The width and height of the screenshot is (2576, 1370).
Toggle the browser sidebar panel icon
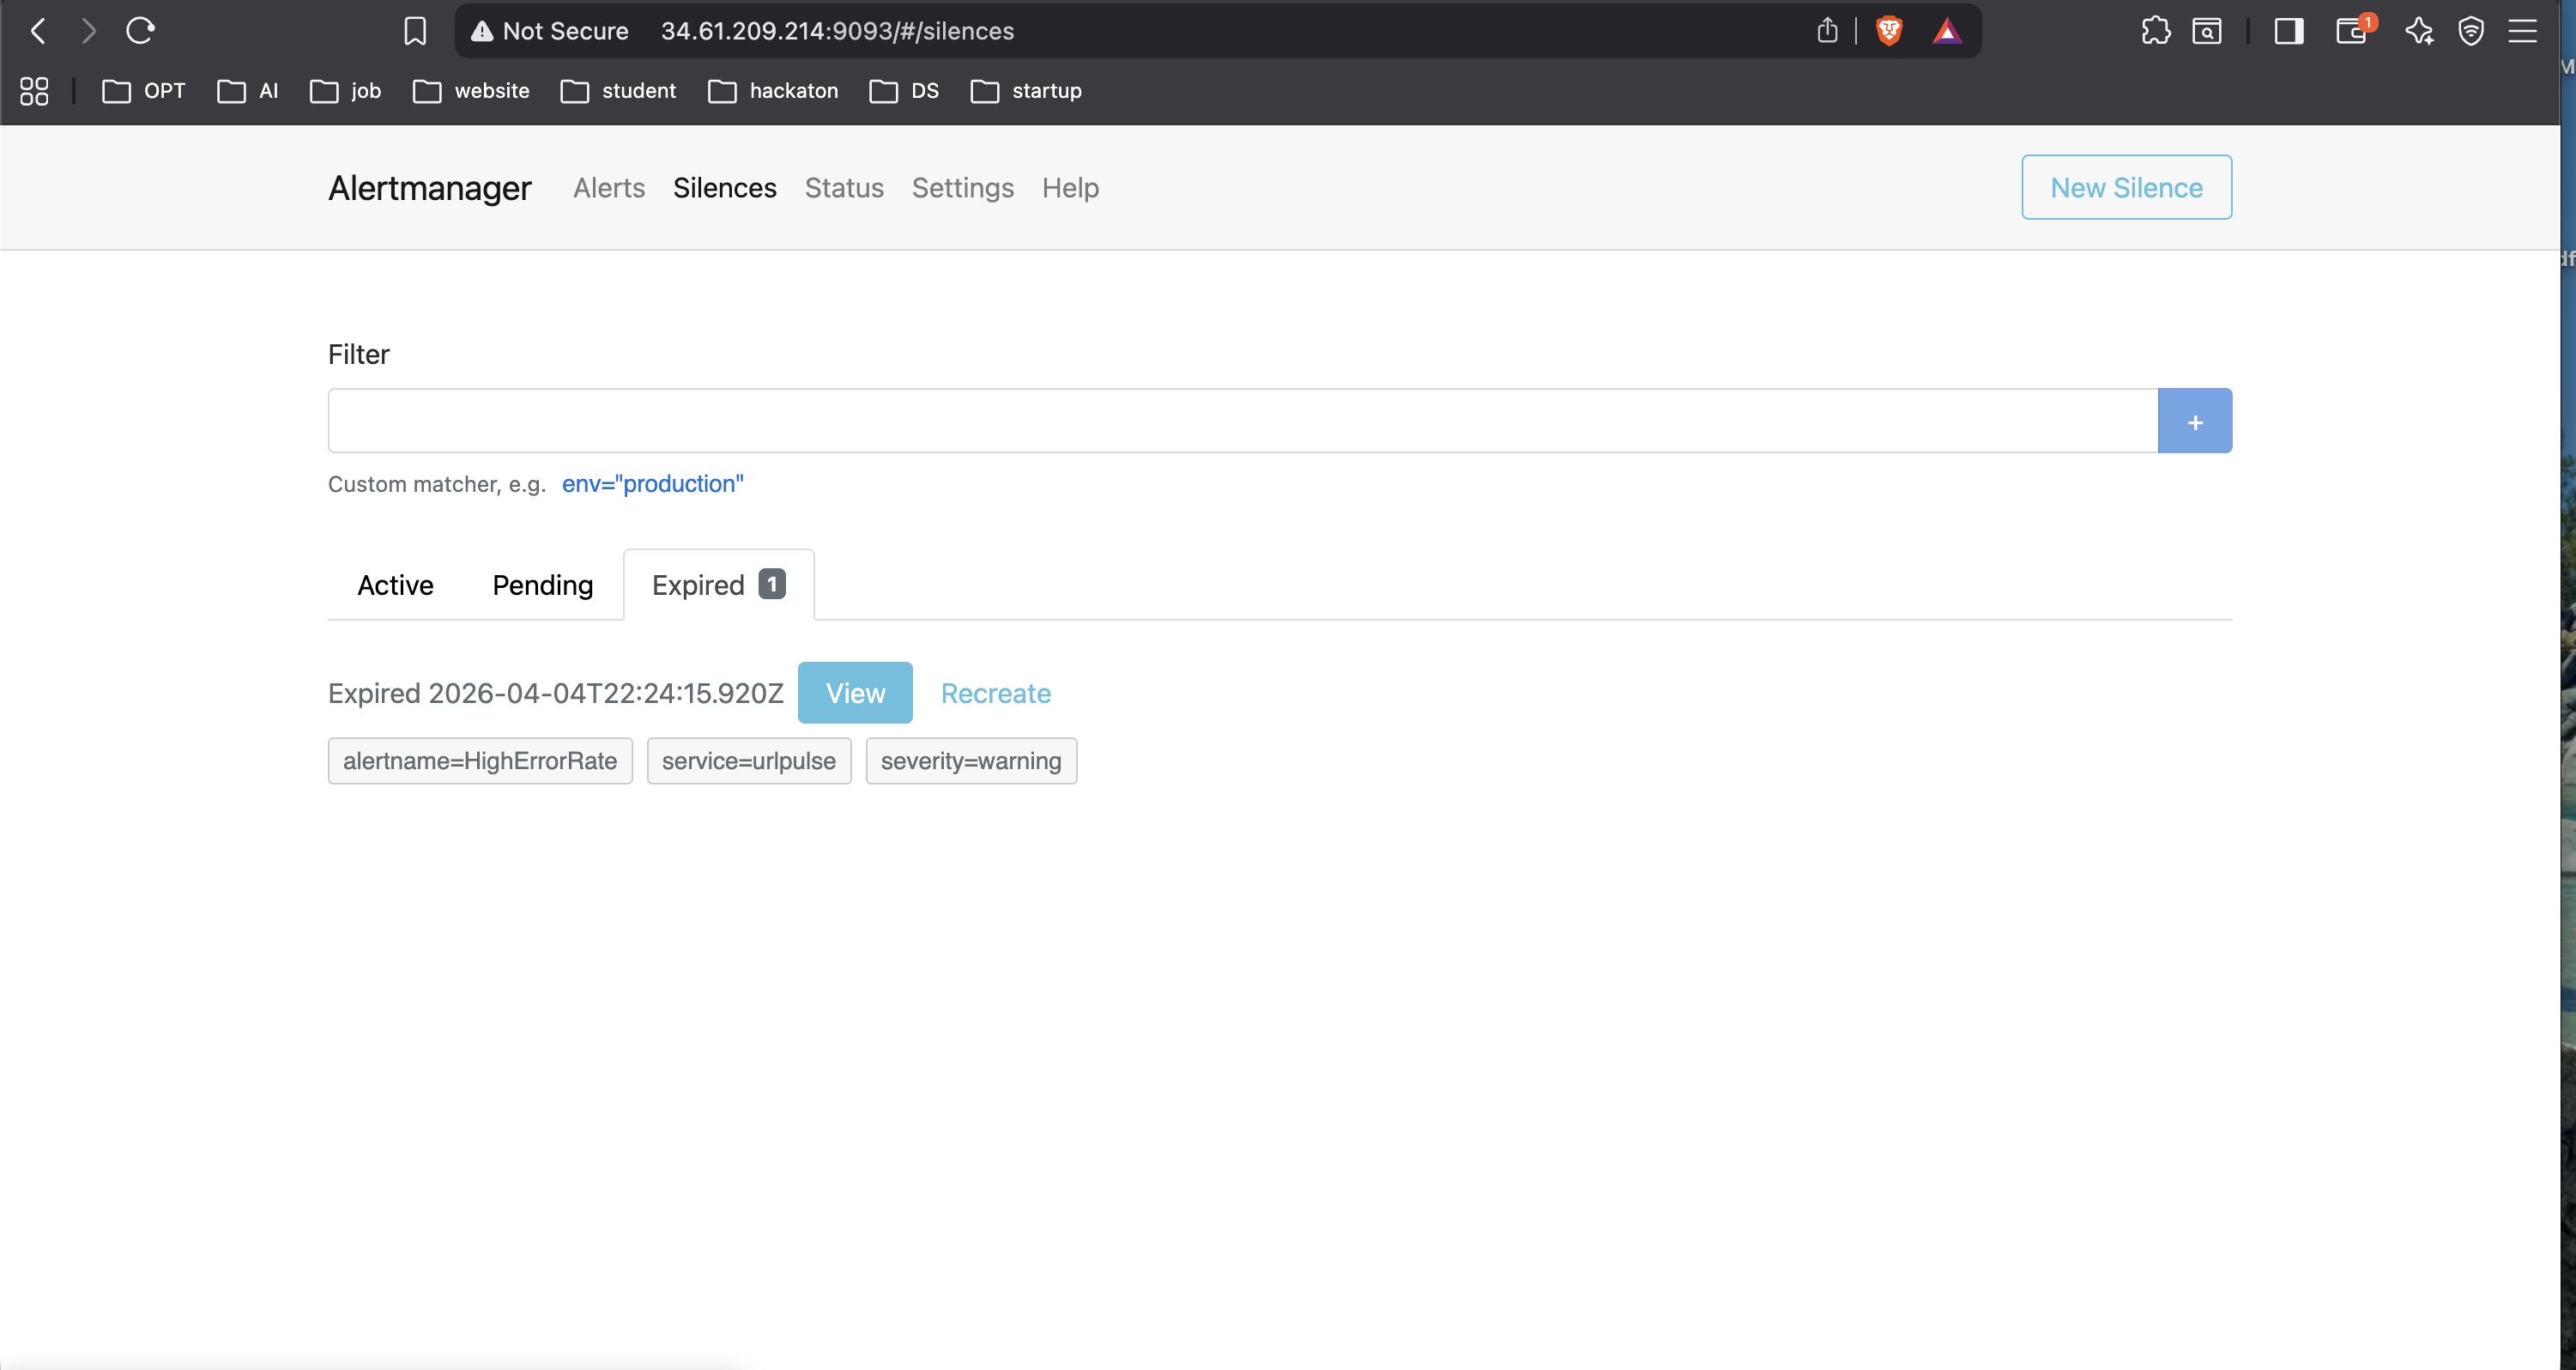2289,31
